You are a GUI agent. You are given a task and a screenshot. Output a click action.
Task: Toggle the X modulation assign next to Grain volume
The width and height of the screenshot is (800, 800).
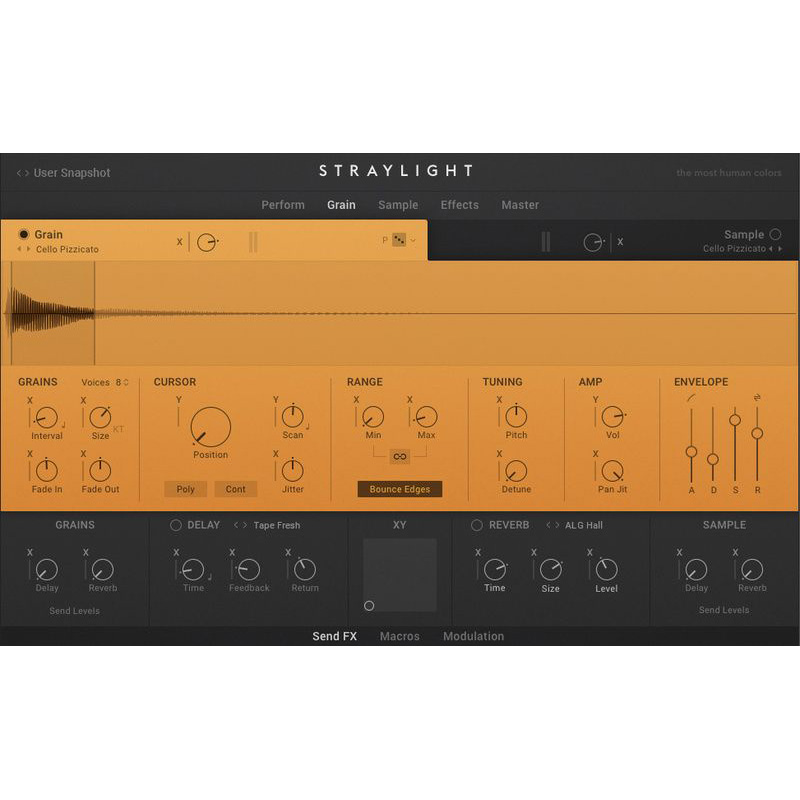coord(179,242)
